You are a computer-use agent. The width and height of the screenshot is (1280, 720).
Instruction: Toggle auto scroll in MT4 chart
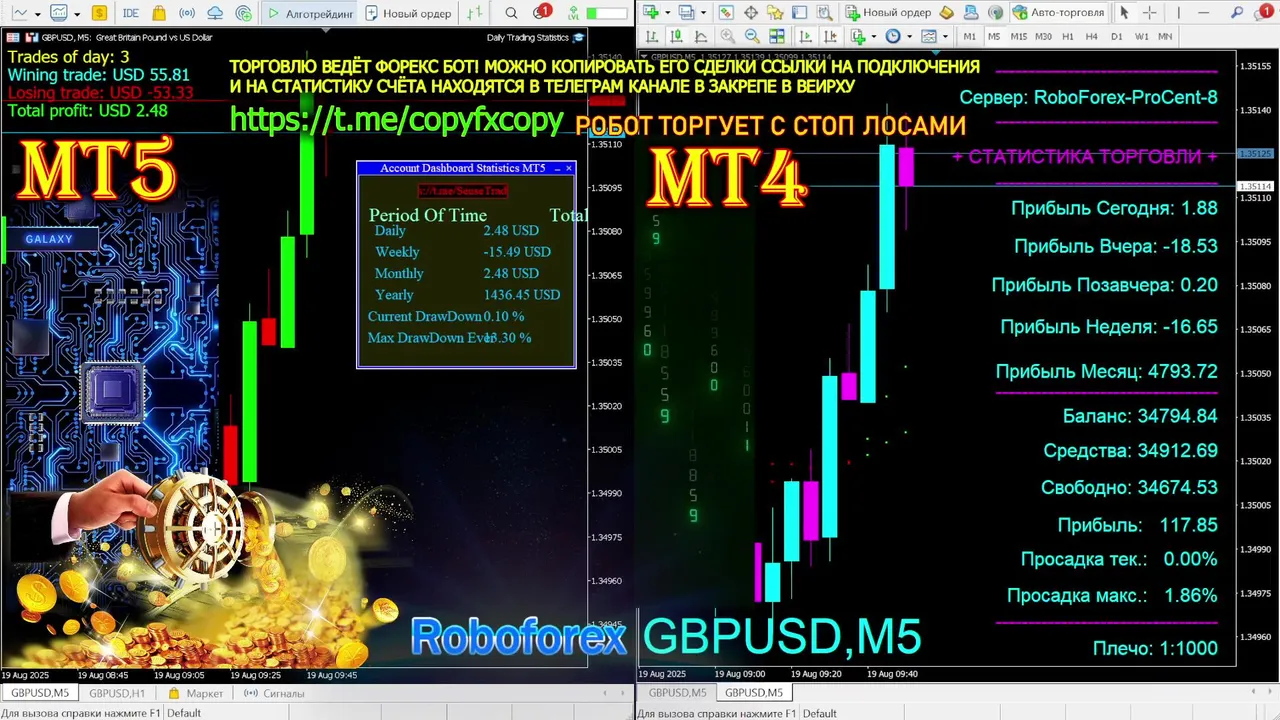pyautogui.click(x=805, y=36)
